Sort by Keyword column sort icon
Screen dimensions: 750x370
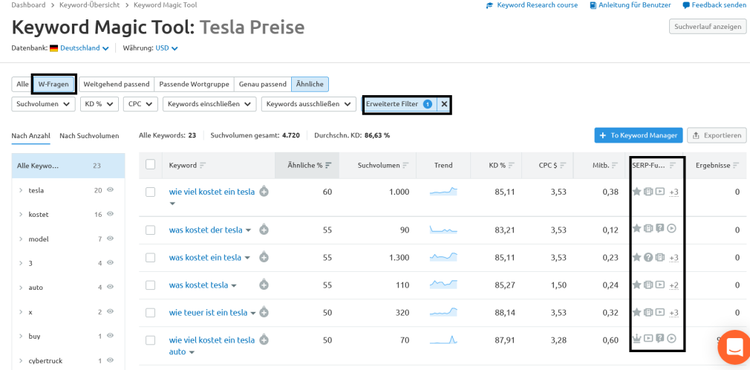[203, 165]
